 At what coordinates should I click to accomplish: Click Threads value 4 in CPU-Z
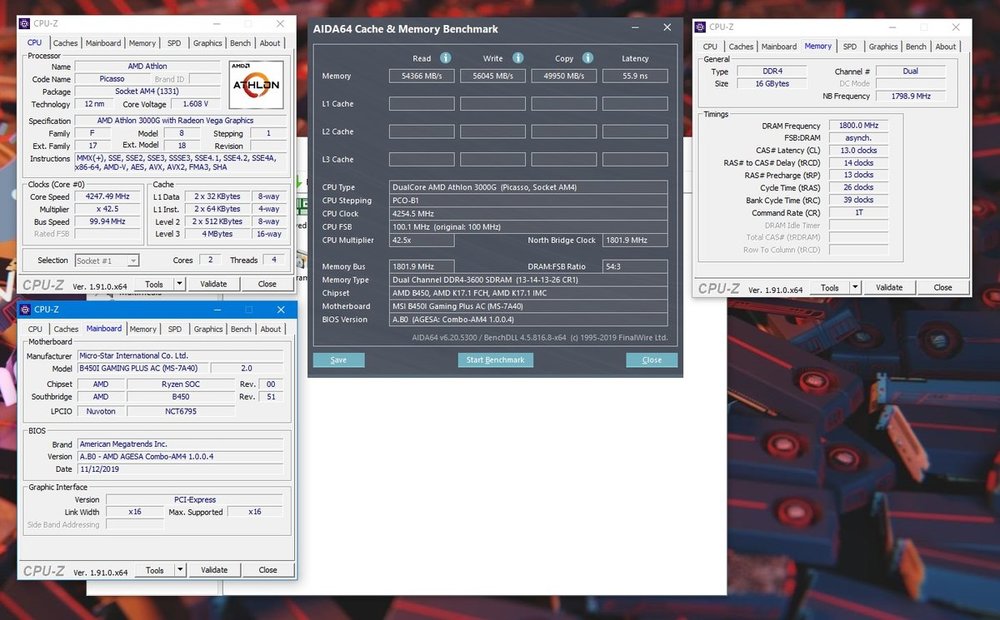[x=274, y=260]
